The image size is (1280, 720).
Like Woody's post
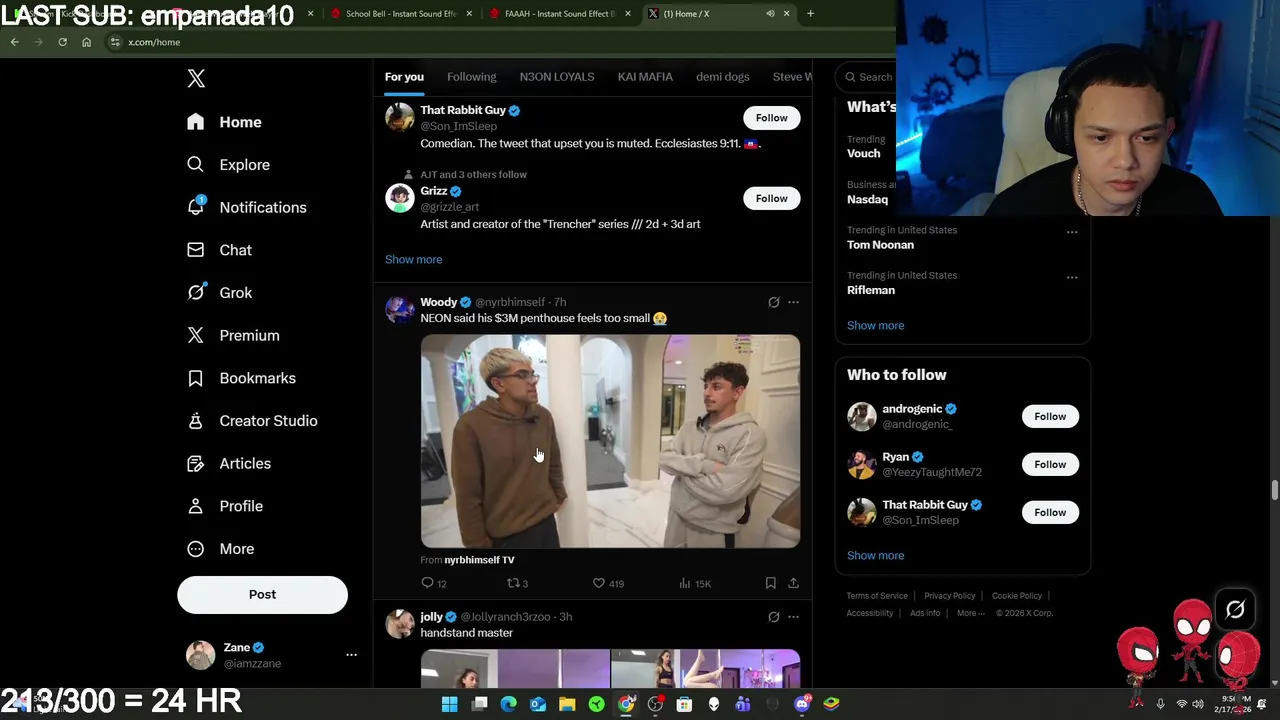pos(608,583)
